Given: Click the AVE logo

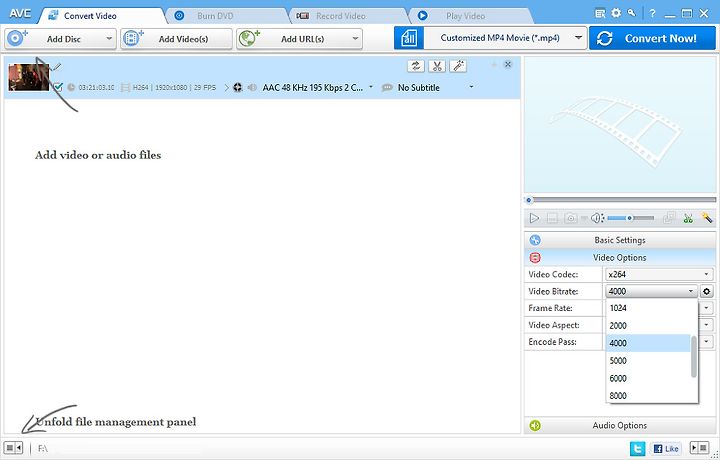Looking at the screenshot, I should click(20, 13).
